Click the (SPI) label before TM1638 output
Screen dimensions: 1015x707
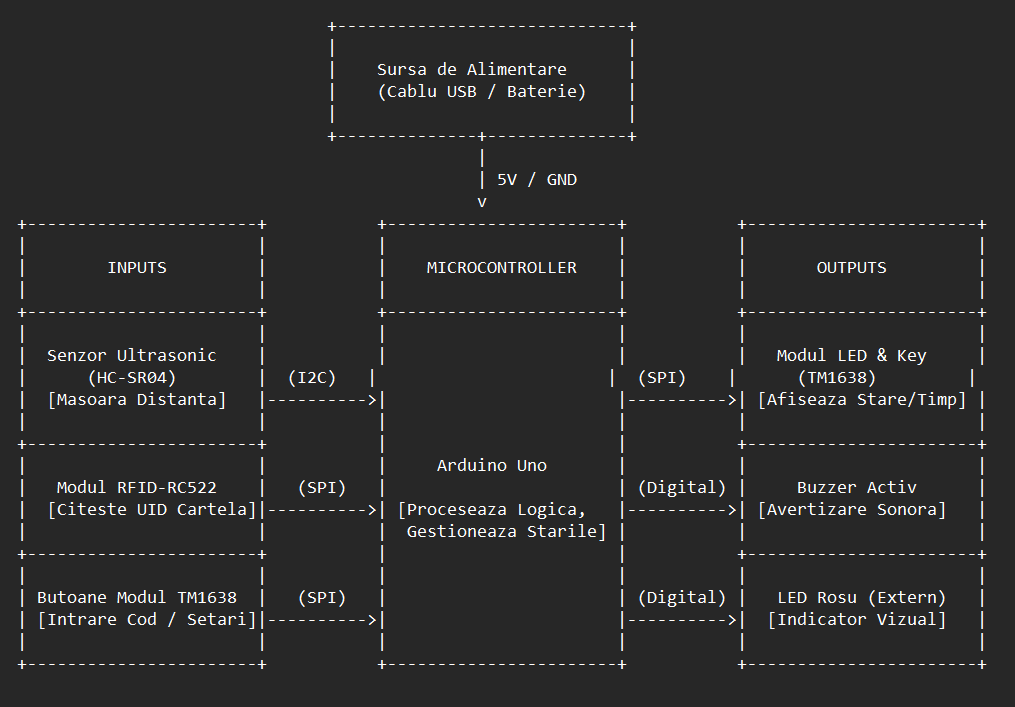662,377
